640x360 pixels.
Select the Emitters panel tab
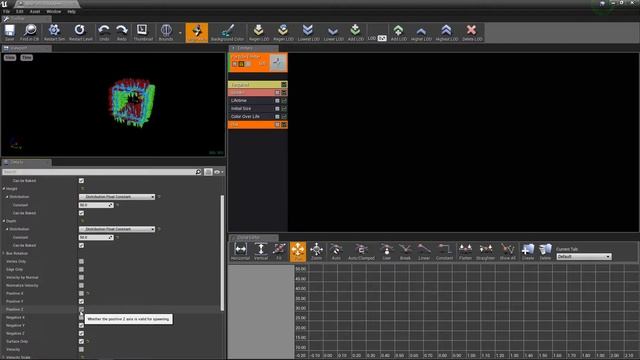pos(253,48)
